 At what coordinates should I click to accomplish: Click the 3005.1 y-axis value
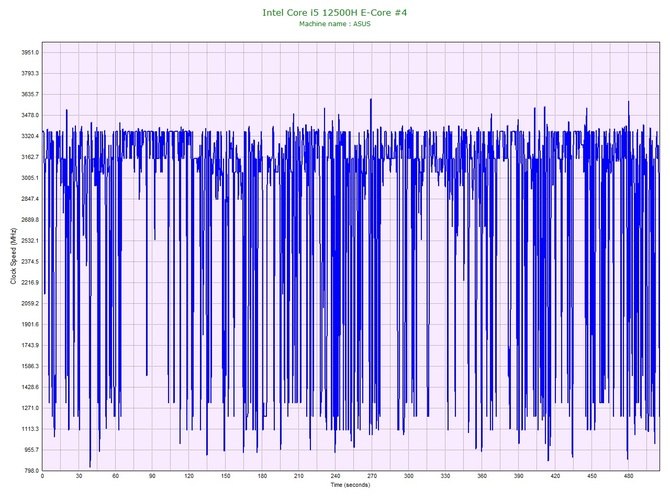tap(30, 178)
